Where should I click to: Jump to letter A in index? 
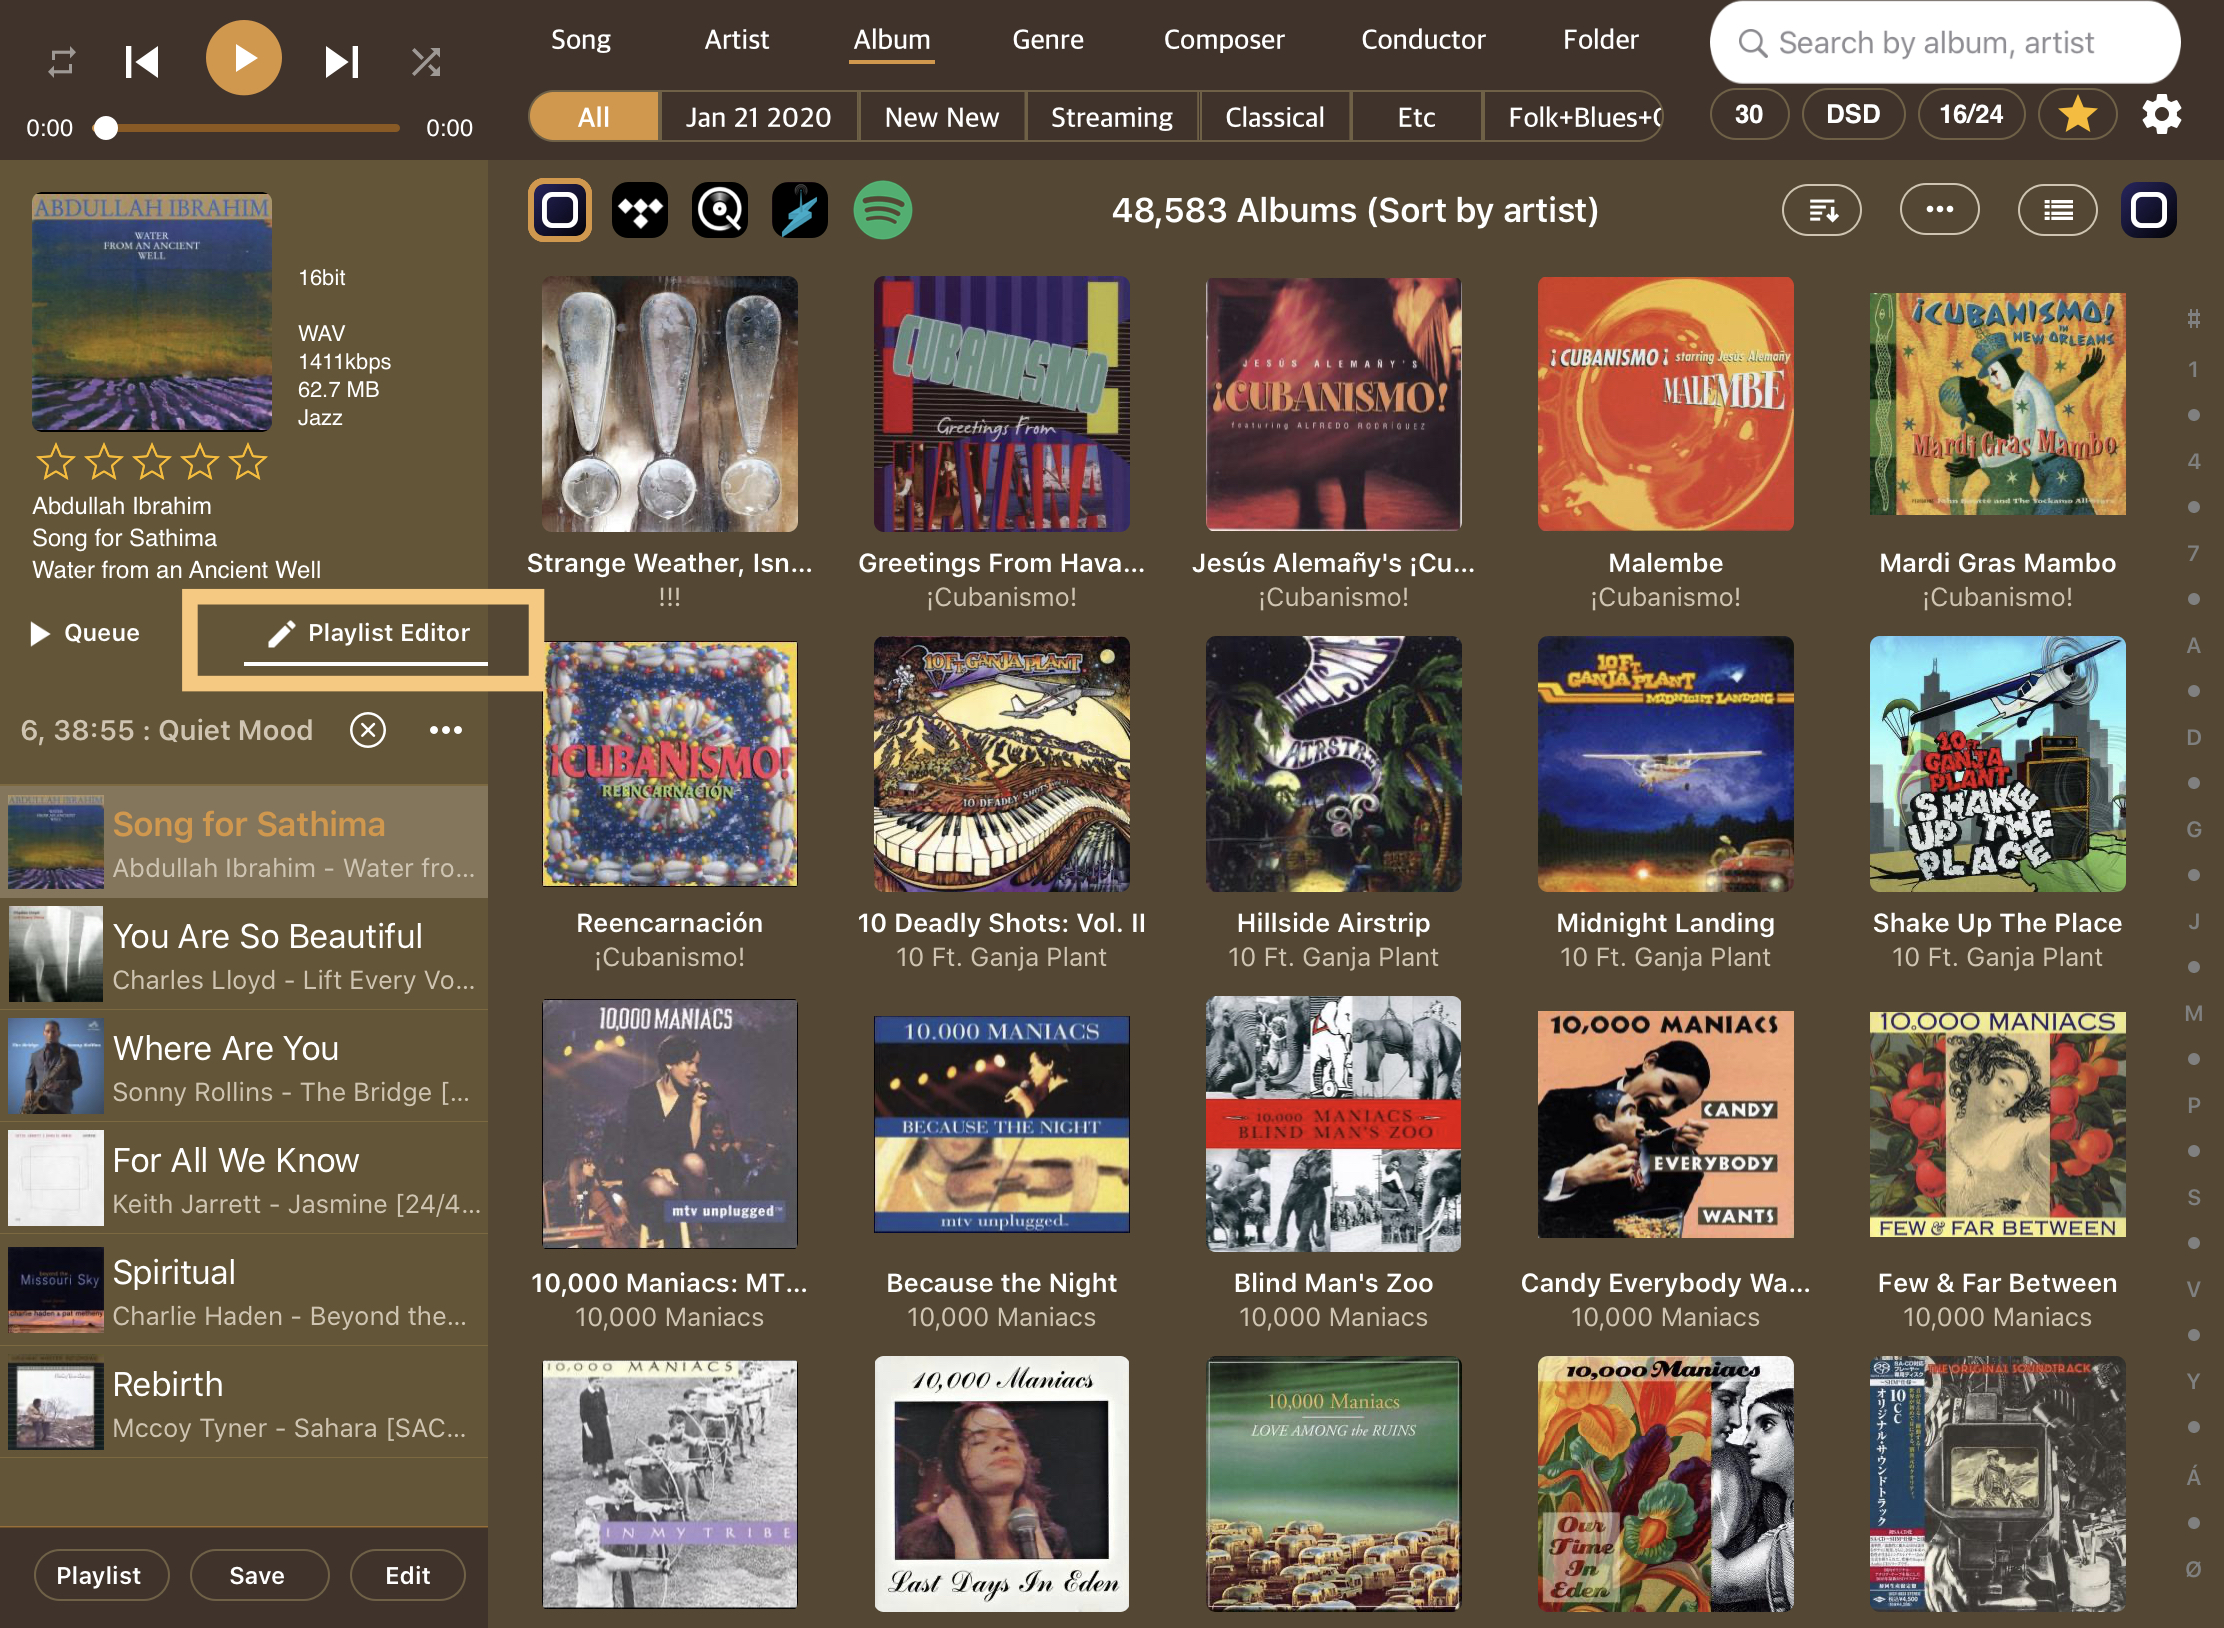[2194, 645]
